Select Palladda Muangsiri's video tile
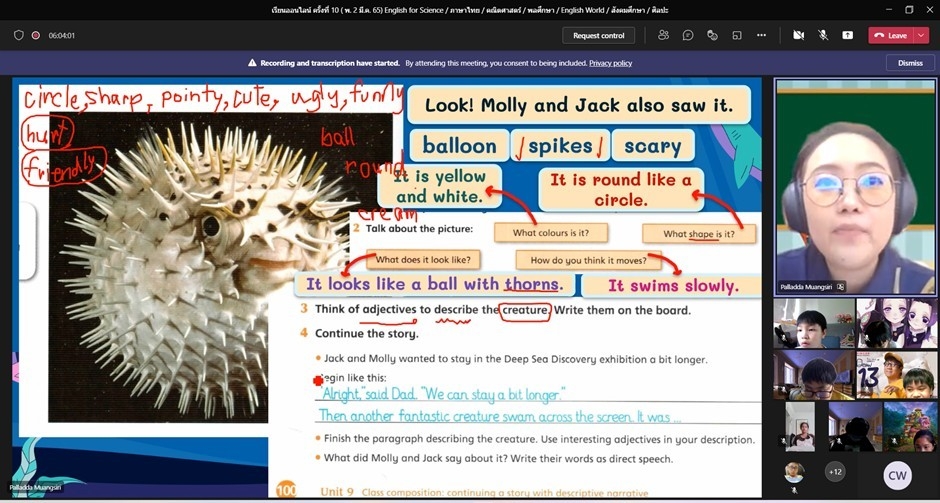The image size is (940, 503). pos(855,186)
